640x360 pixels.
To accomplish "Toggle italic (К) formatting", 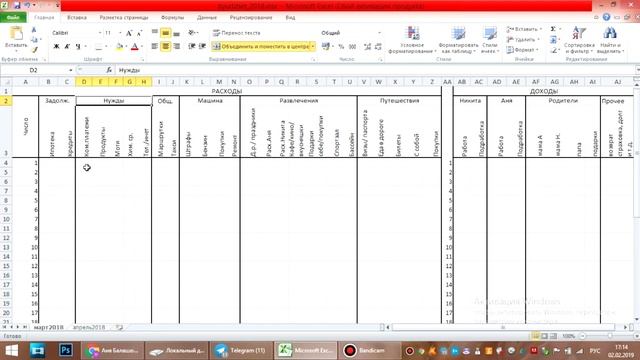I will pyautogui.click(x=67, y=47).
